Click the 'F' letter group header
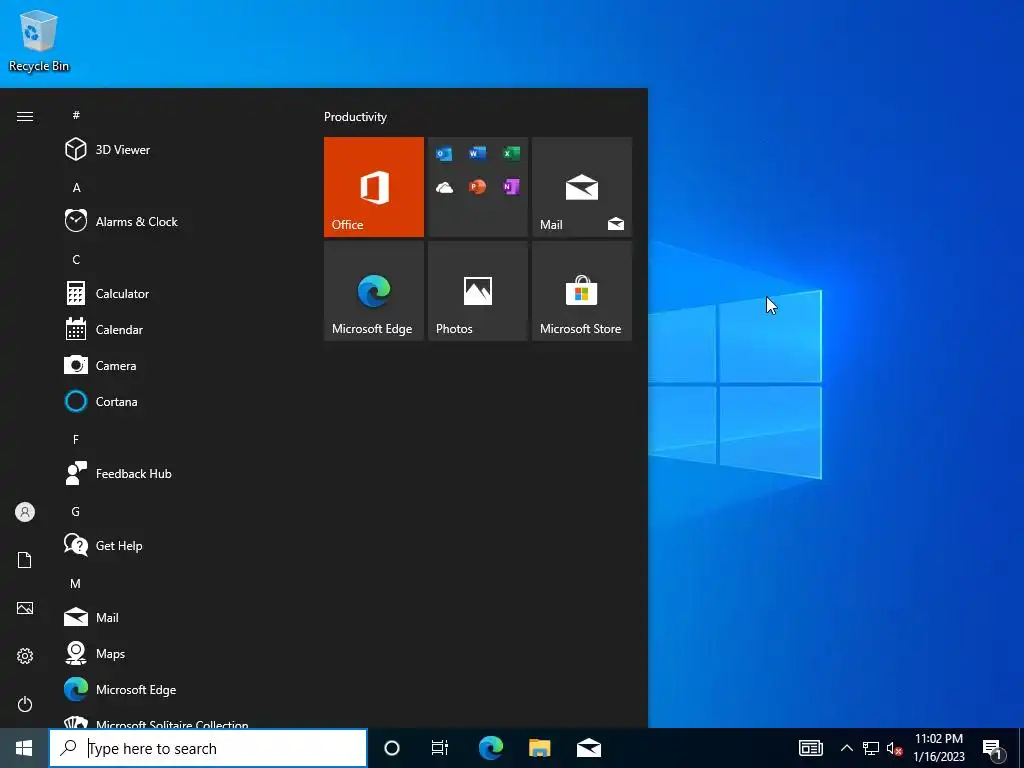 76,439
